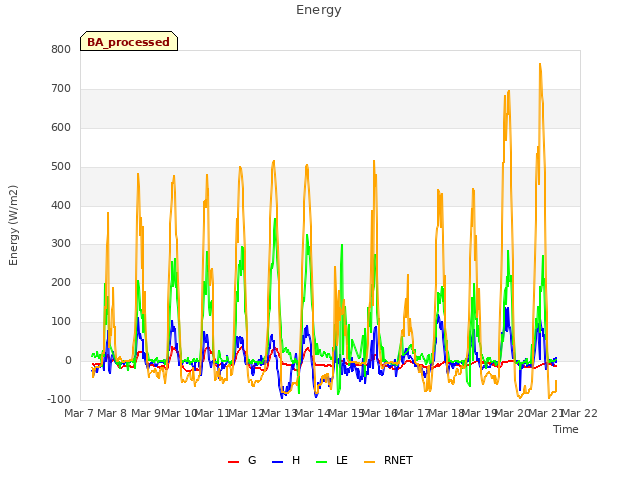This screenshot has width=640, height=480.
Task: Click the Mar 12 x-axis date
Action: pyautogui.click(x=246, y=413)
